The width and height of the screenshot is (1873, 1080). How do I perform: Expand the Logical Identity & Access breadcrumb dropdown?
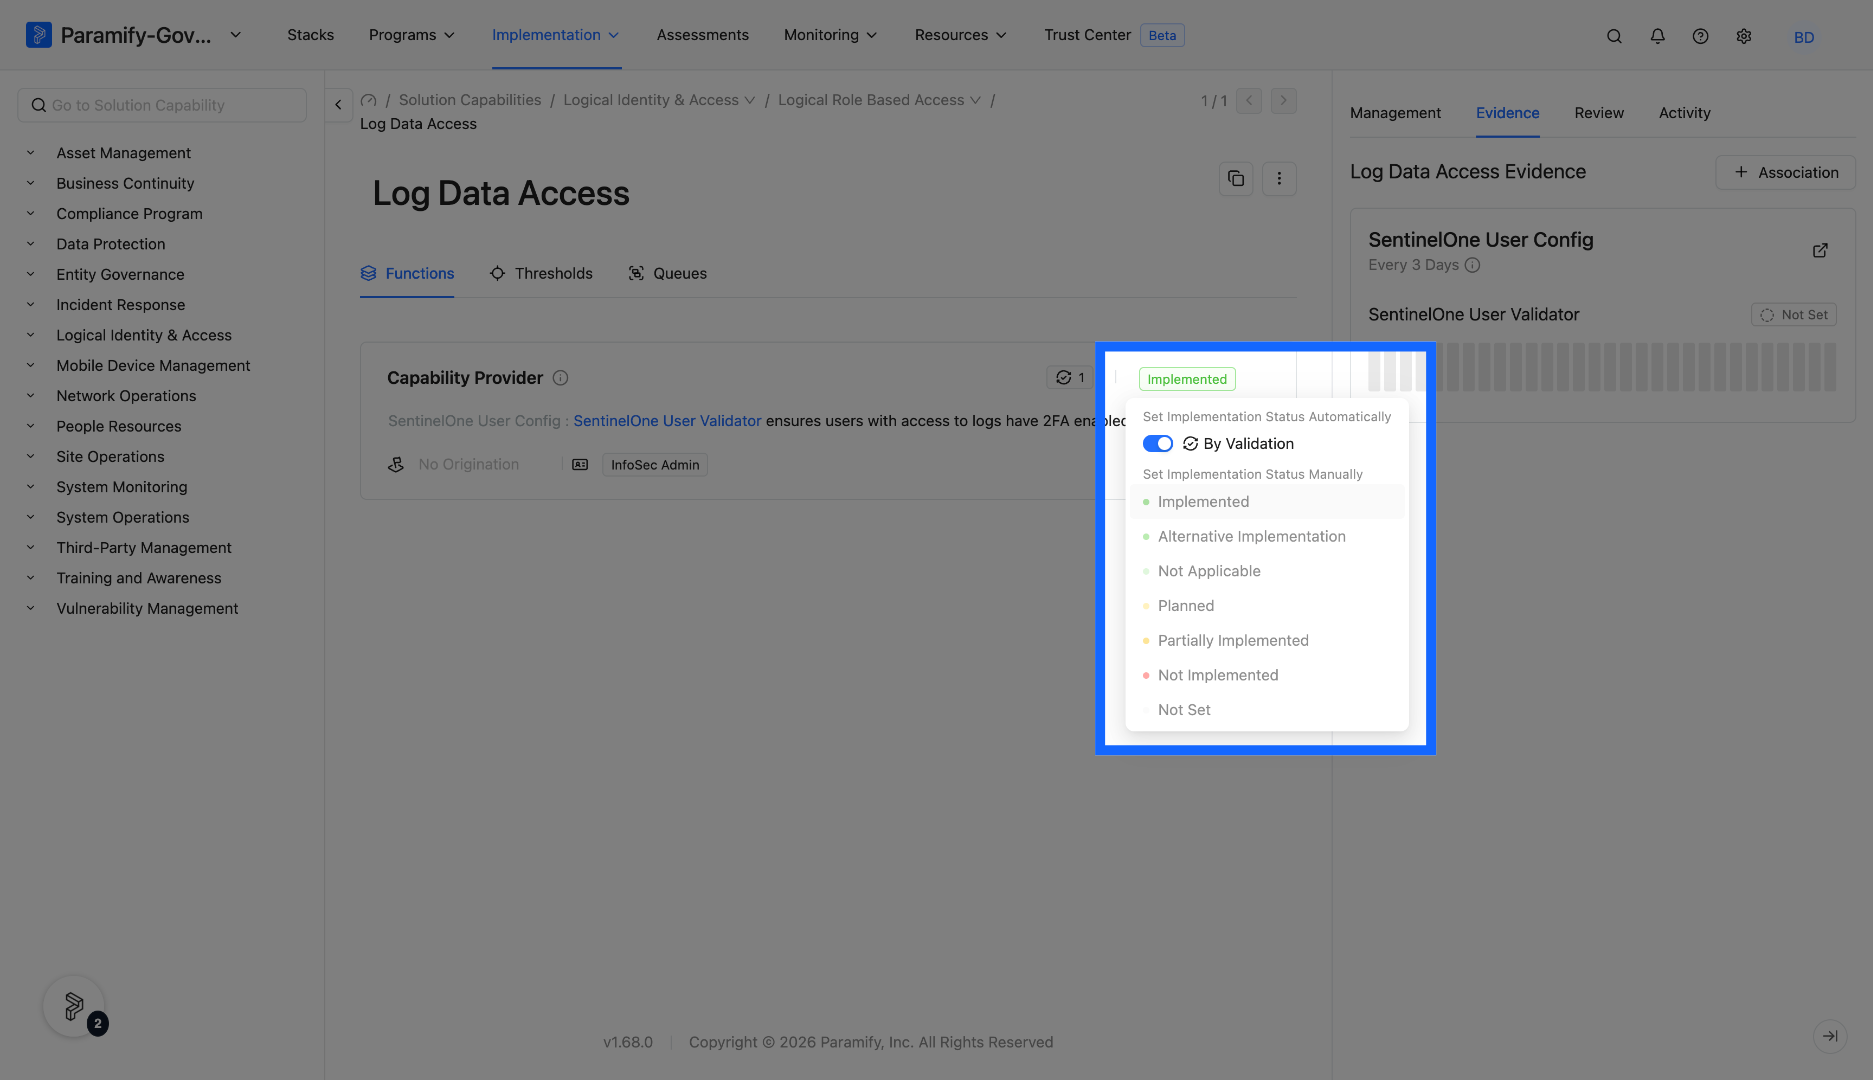tap(750, 100)
